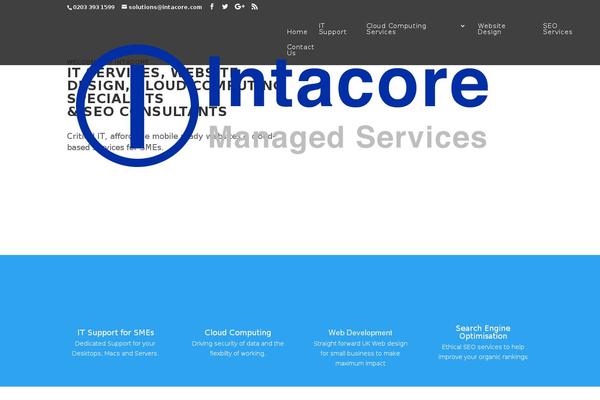Open the Contact Us menu item

[300, 50]
